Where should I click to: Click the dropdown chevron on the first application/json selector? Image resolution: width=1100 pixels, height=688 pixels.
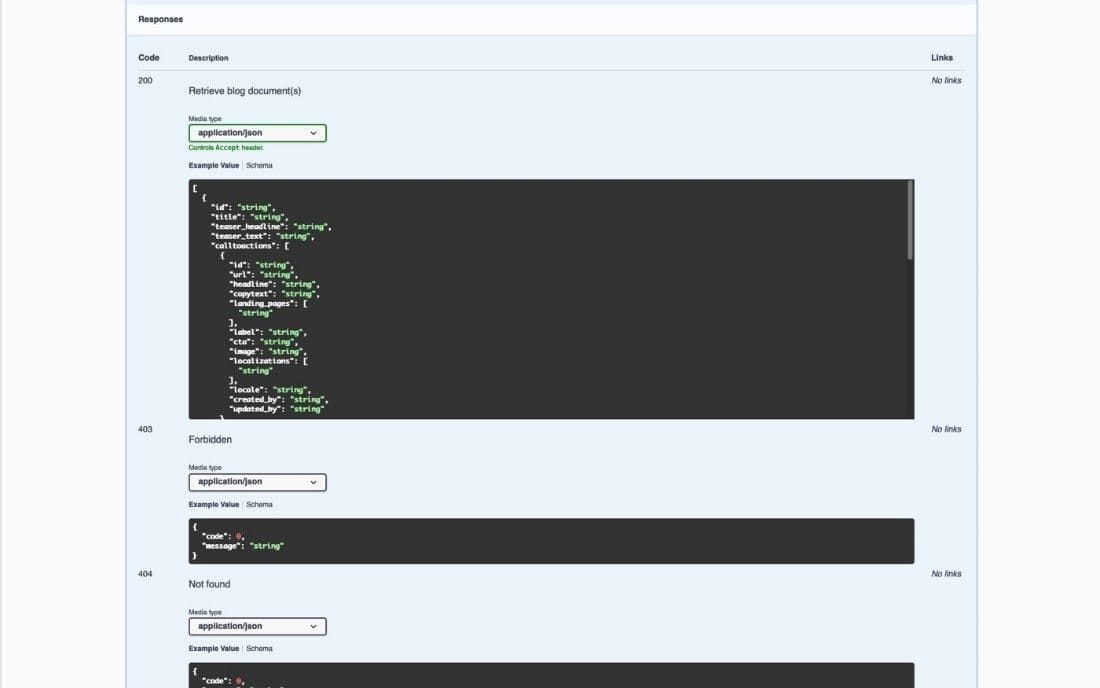314,132
